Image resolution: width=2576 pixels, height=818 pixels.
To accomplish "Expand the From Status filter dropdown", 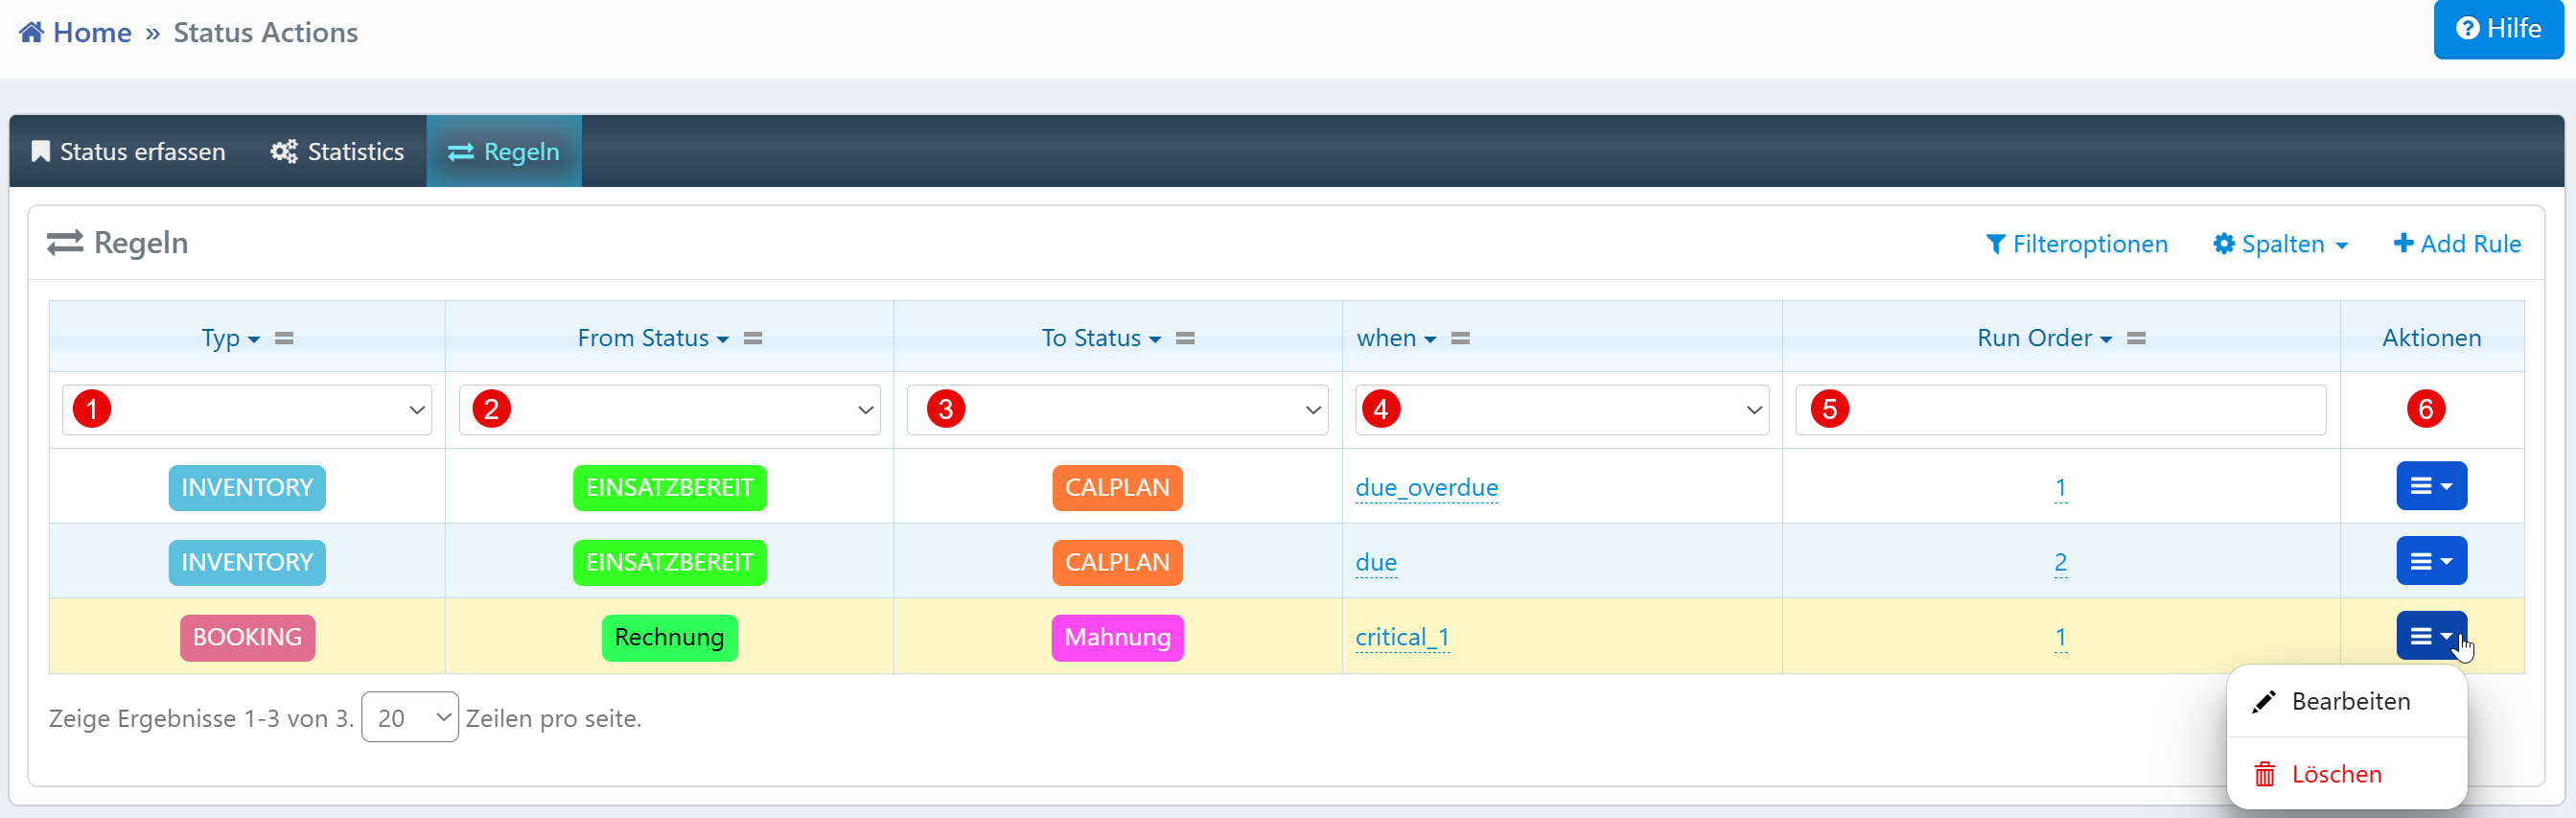I will [x=669, y=410].
